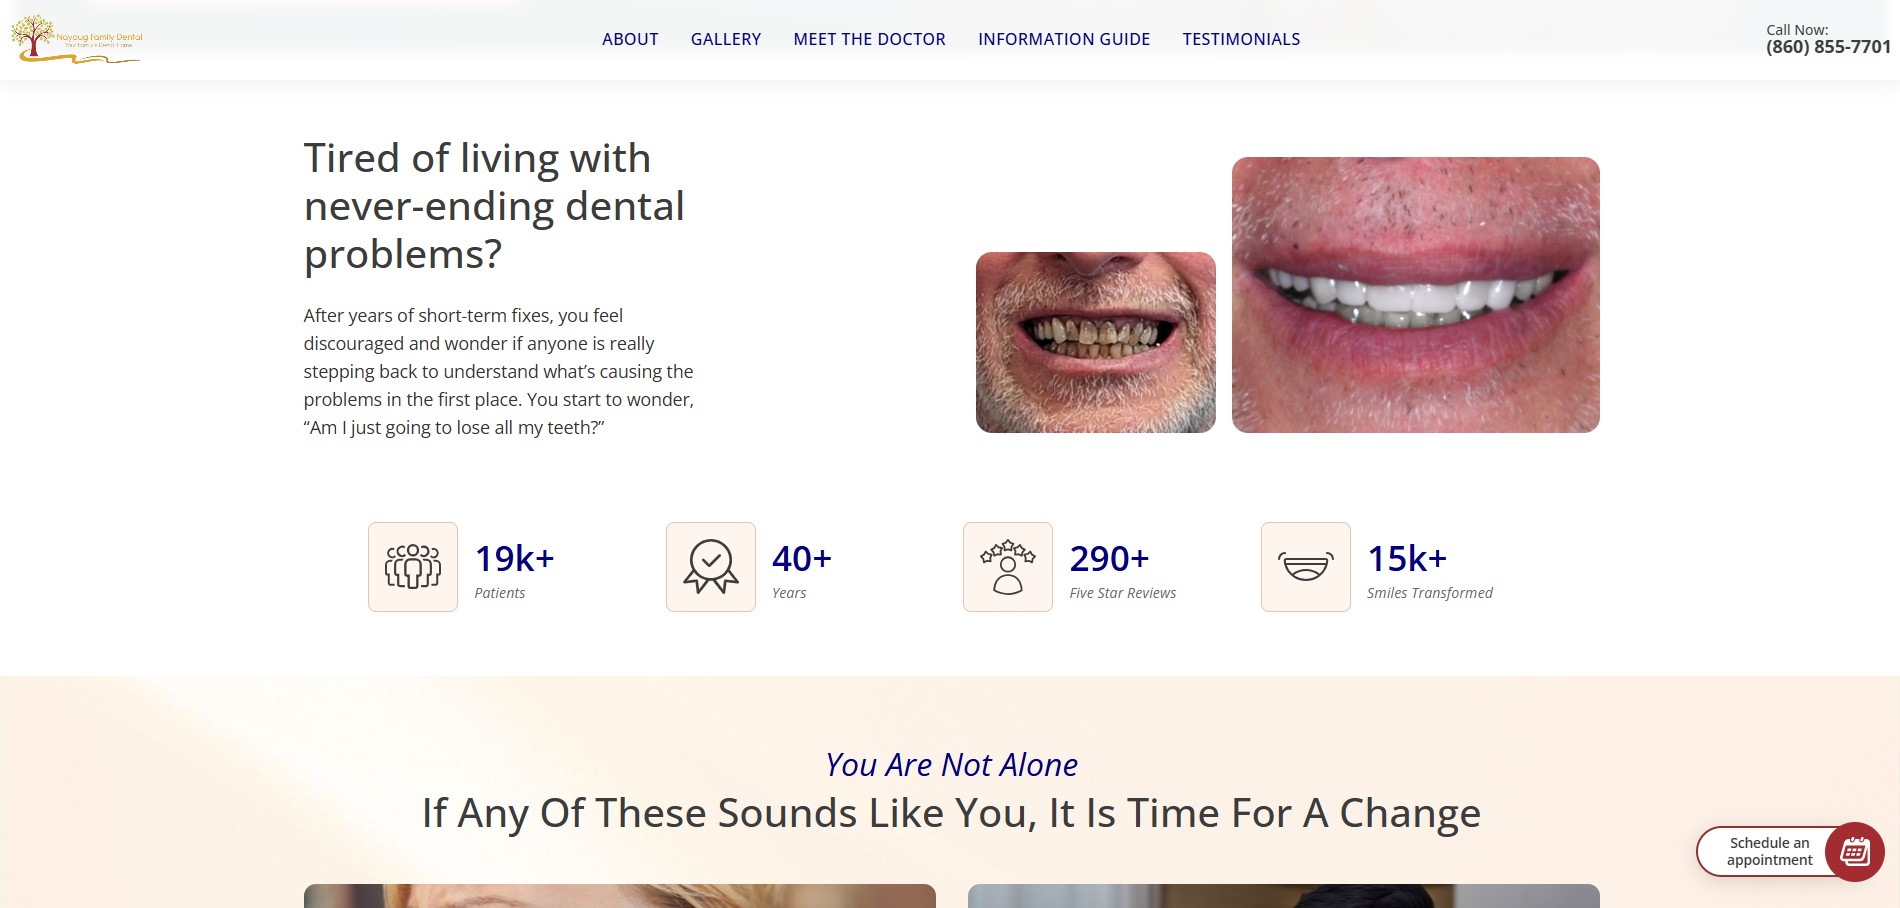Click the Patients group icon in the stats row

[411, 566]
